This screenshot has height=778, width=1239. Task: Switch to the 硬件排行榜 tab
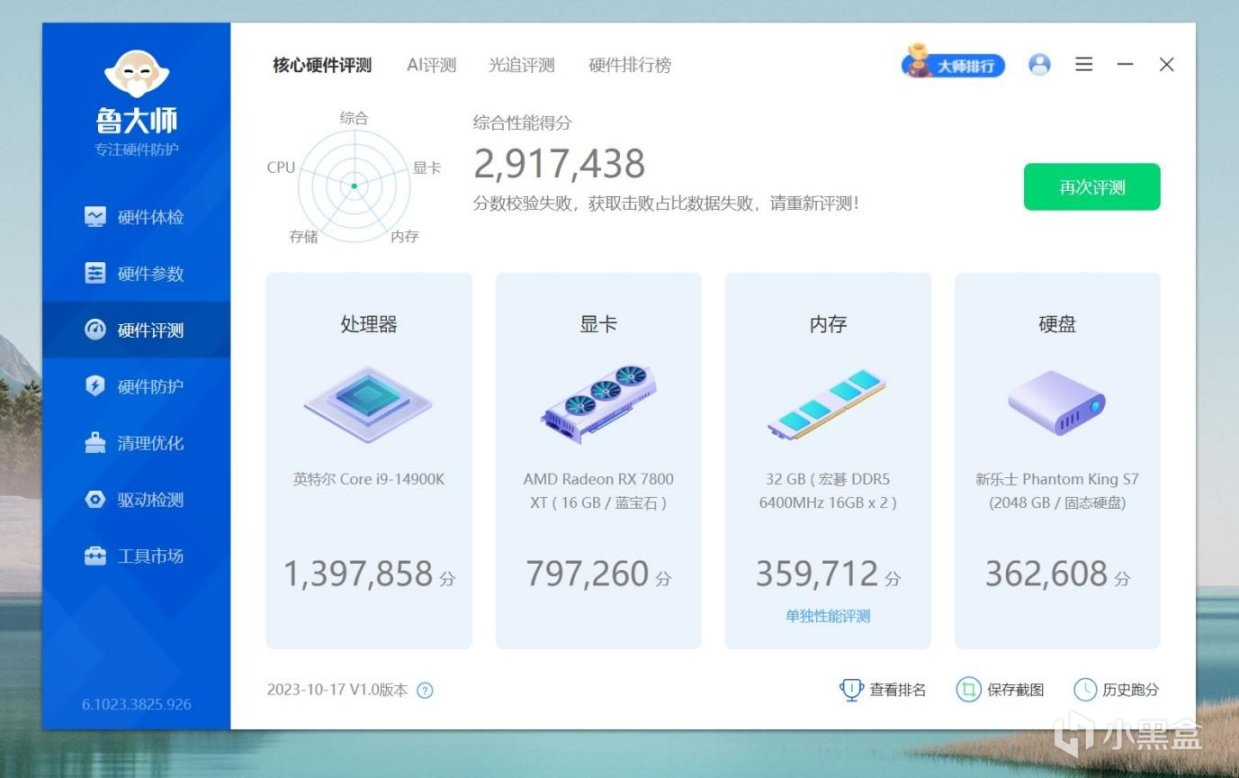point(630,65)
